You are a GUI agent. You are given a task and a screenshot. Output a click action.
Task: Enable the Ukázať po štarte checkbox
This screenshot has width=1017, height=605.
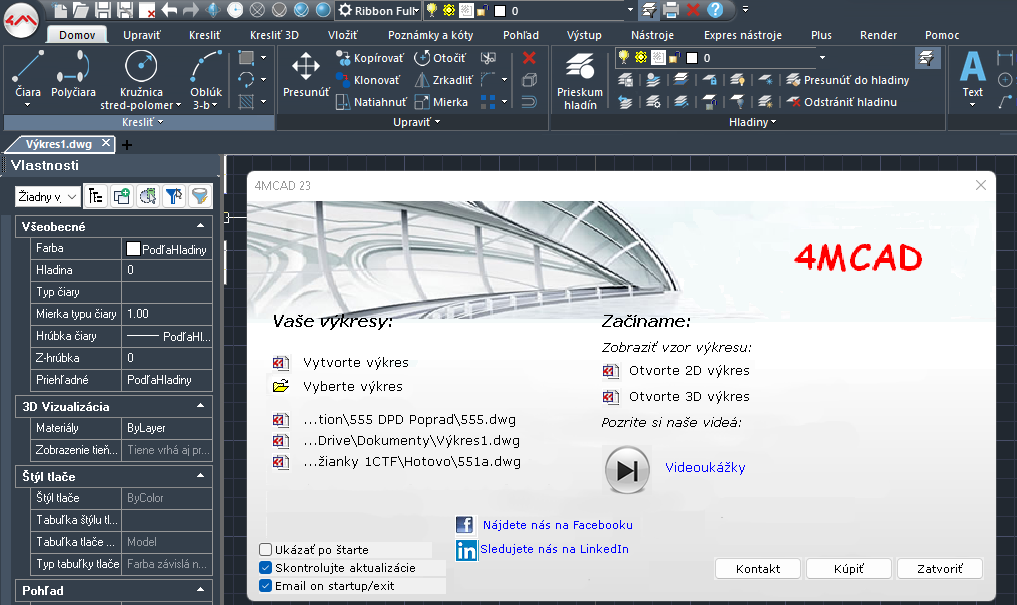(x=265, y=550)
